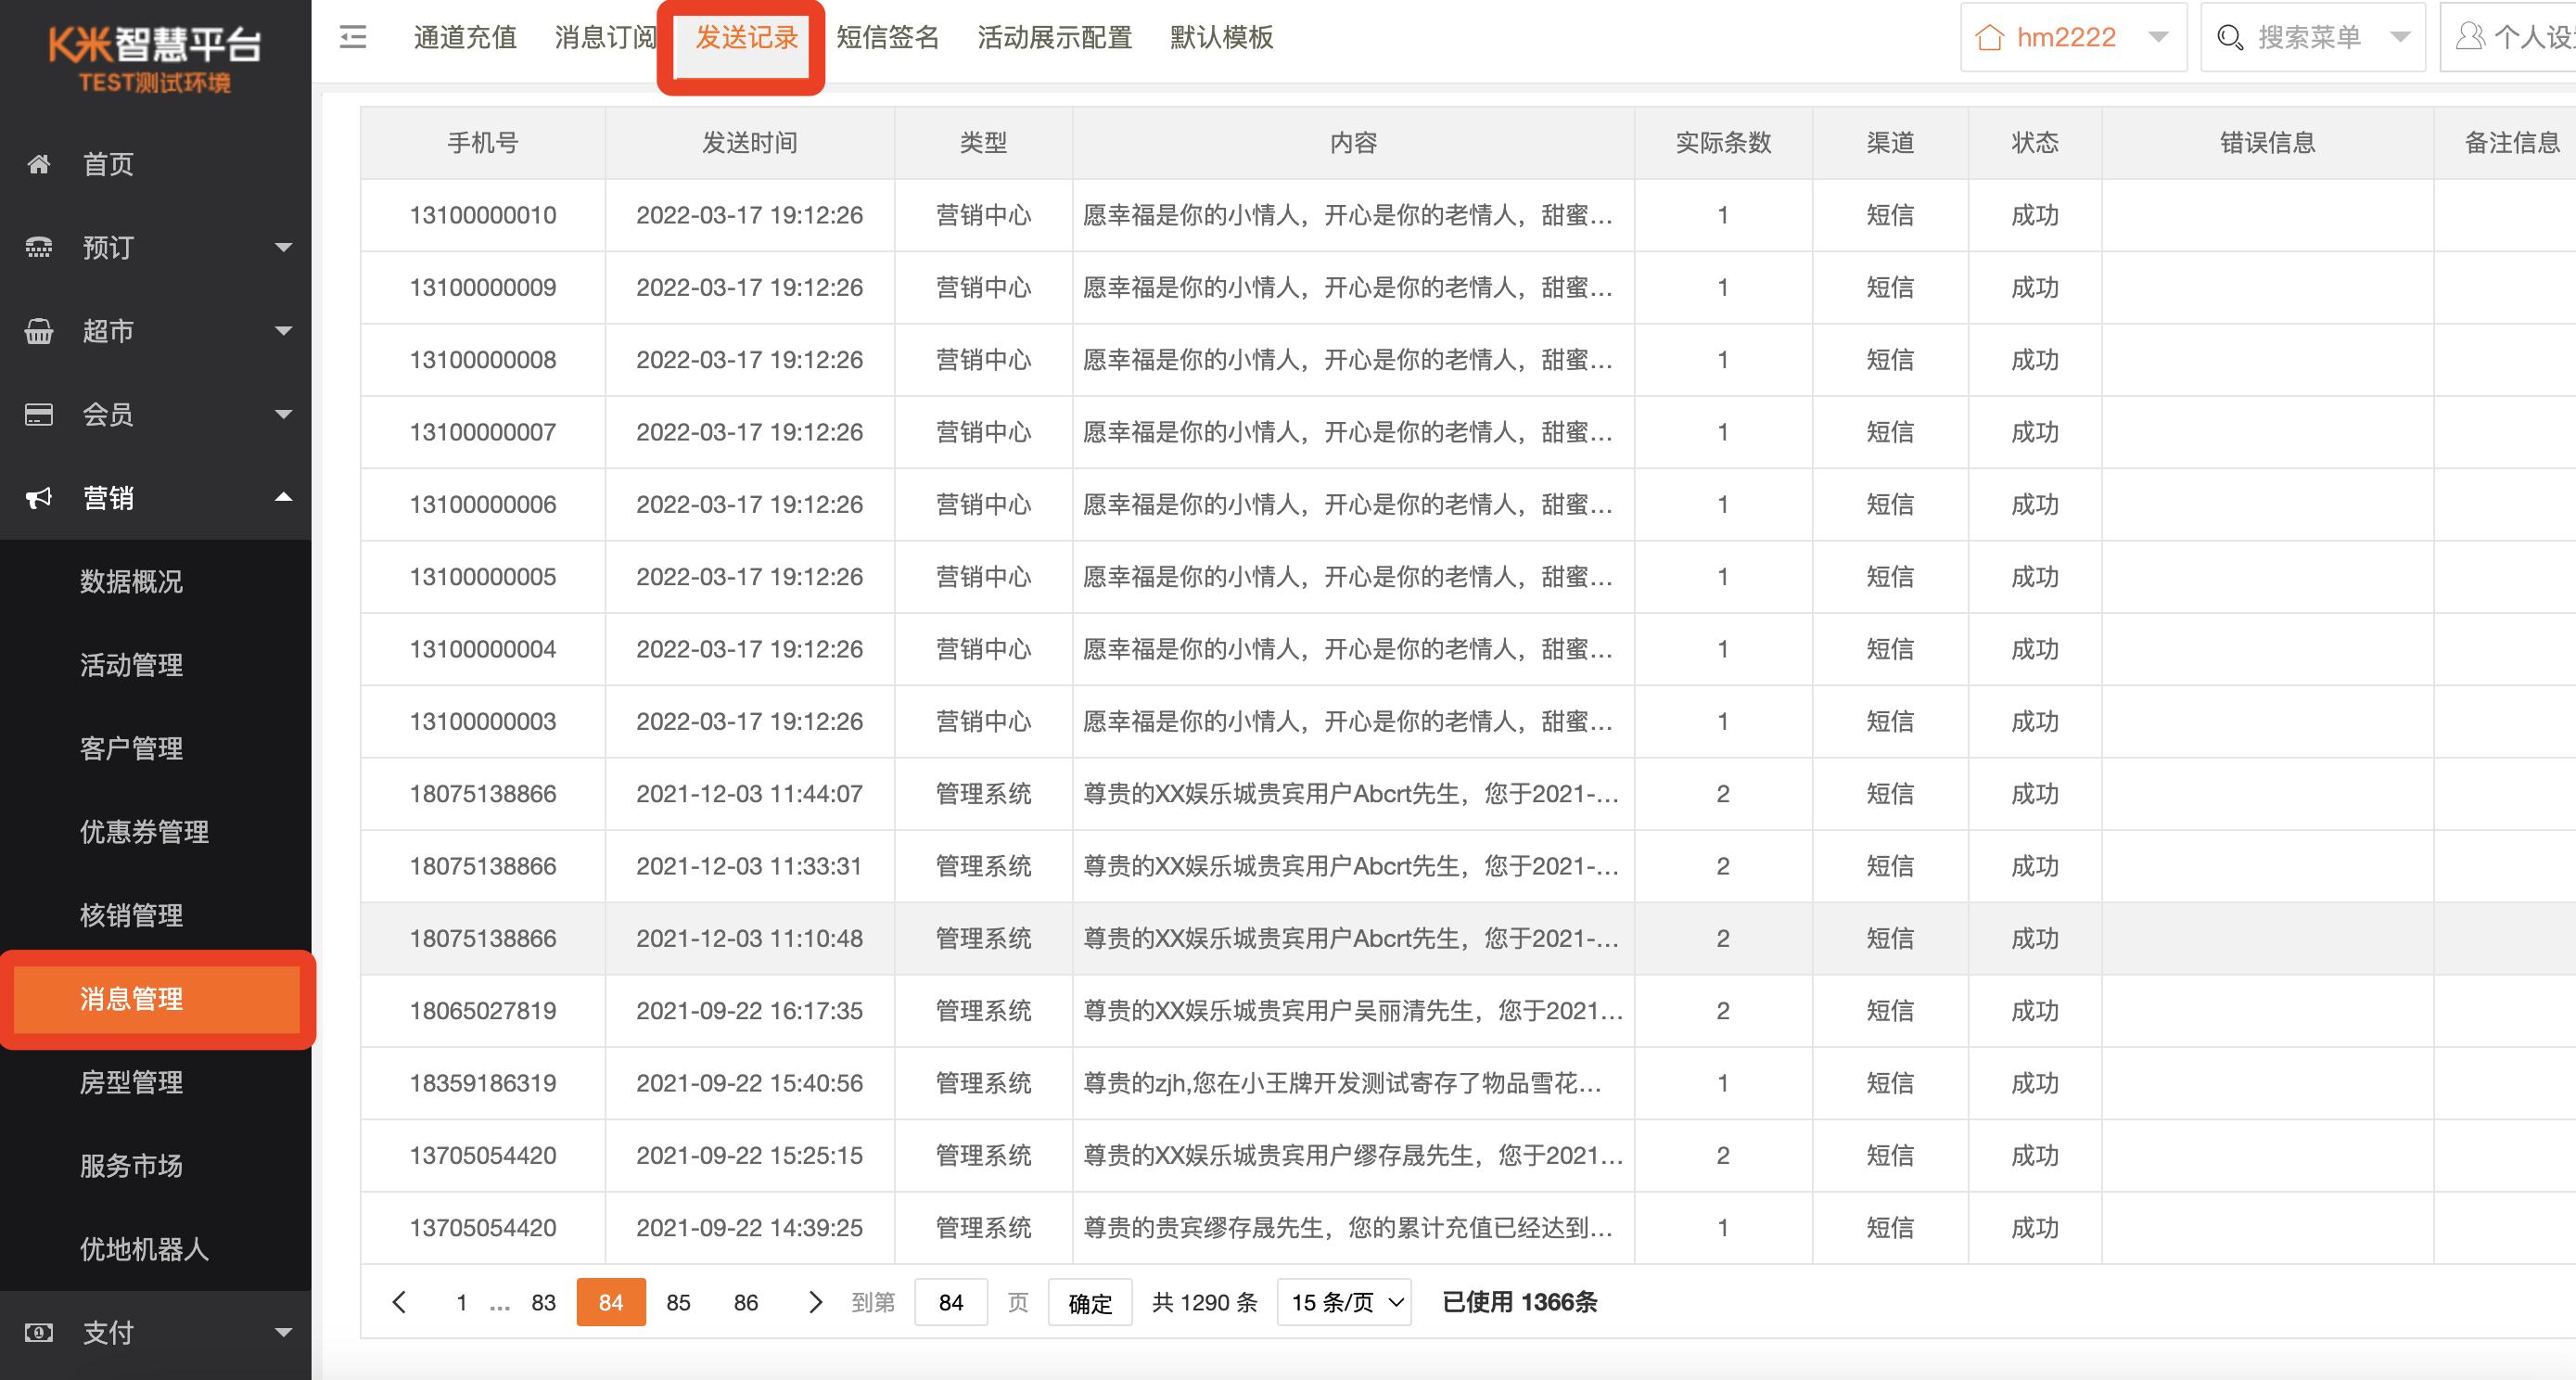Click the 会员 card icon
The height and width of the screenshot is (1380, 2576).
(38, 414)
